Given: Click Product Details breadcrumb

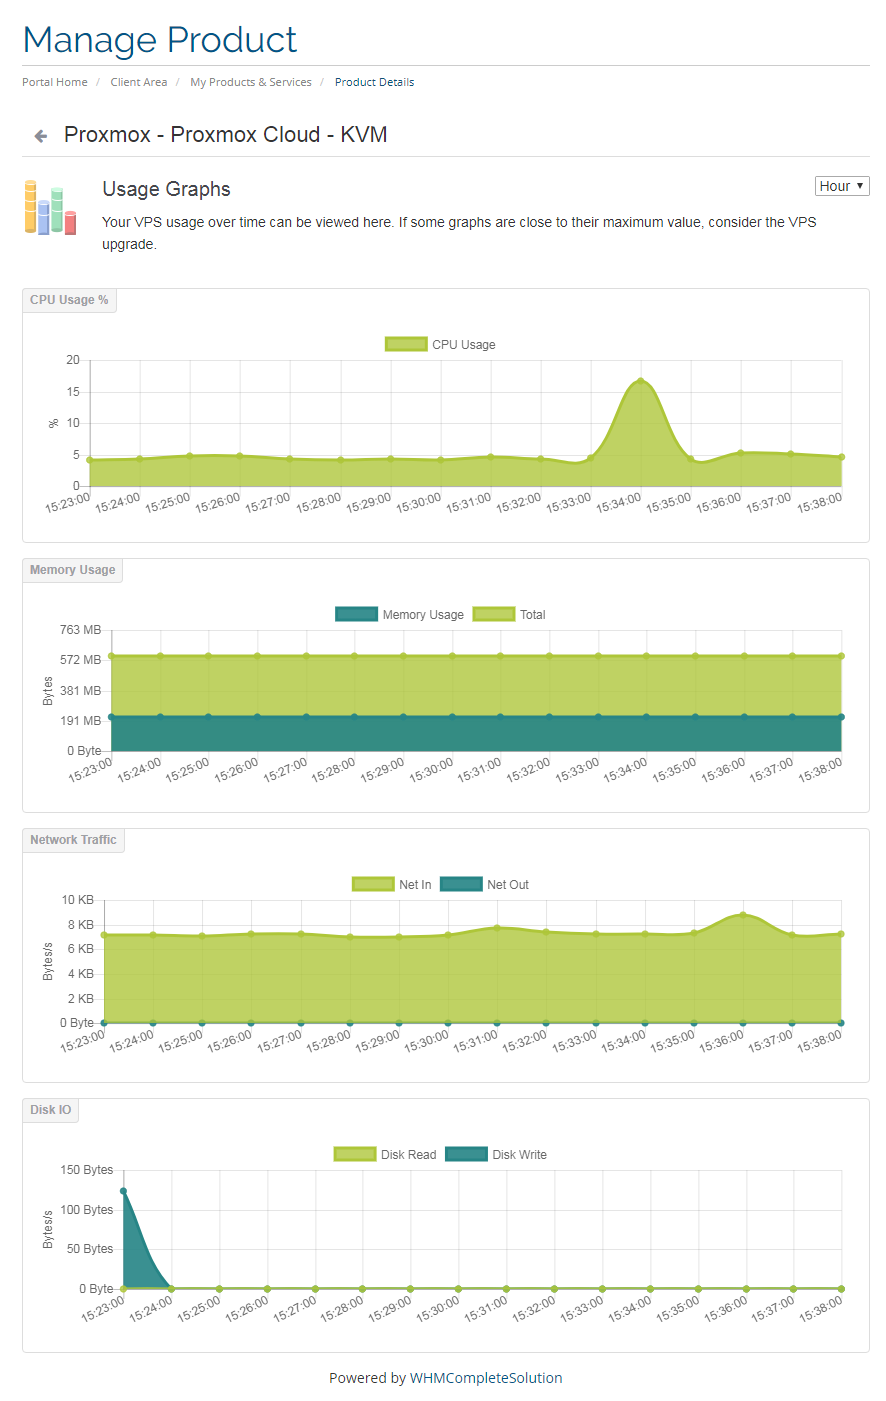Looking at the screenshot, I should (374, 82).
